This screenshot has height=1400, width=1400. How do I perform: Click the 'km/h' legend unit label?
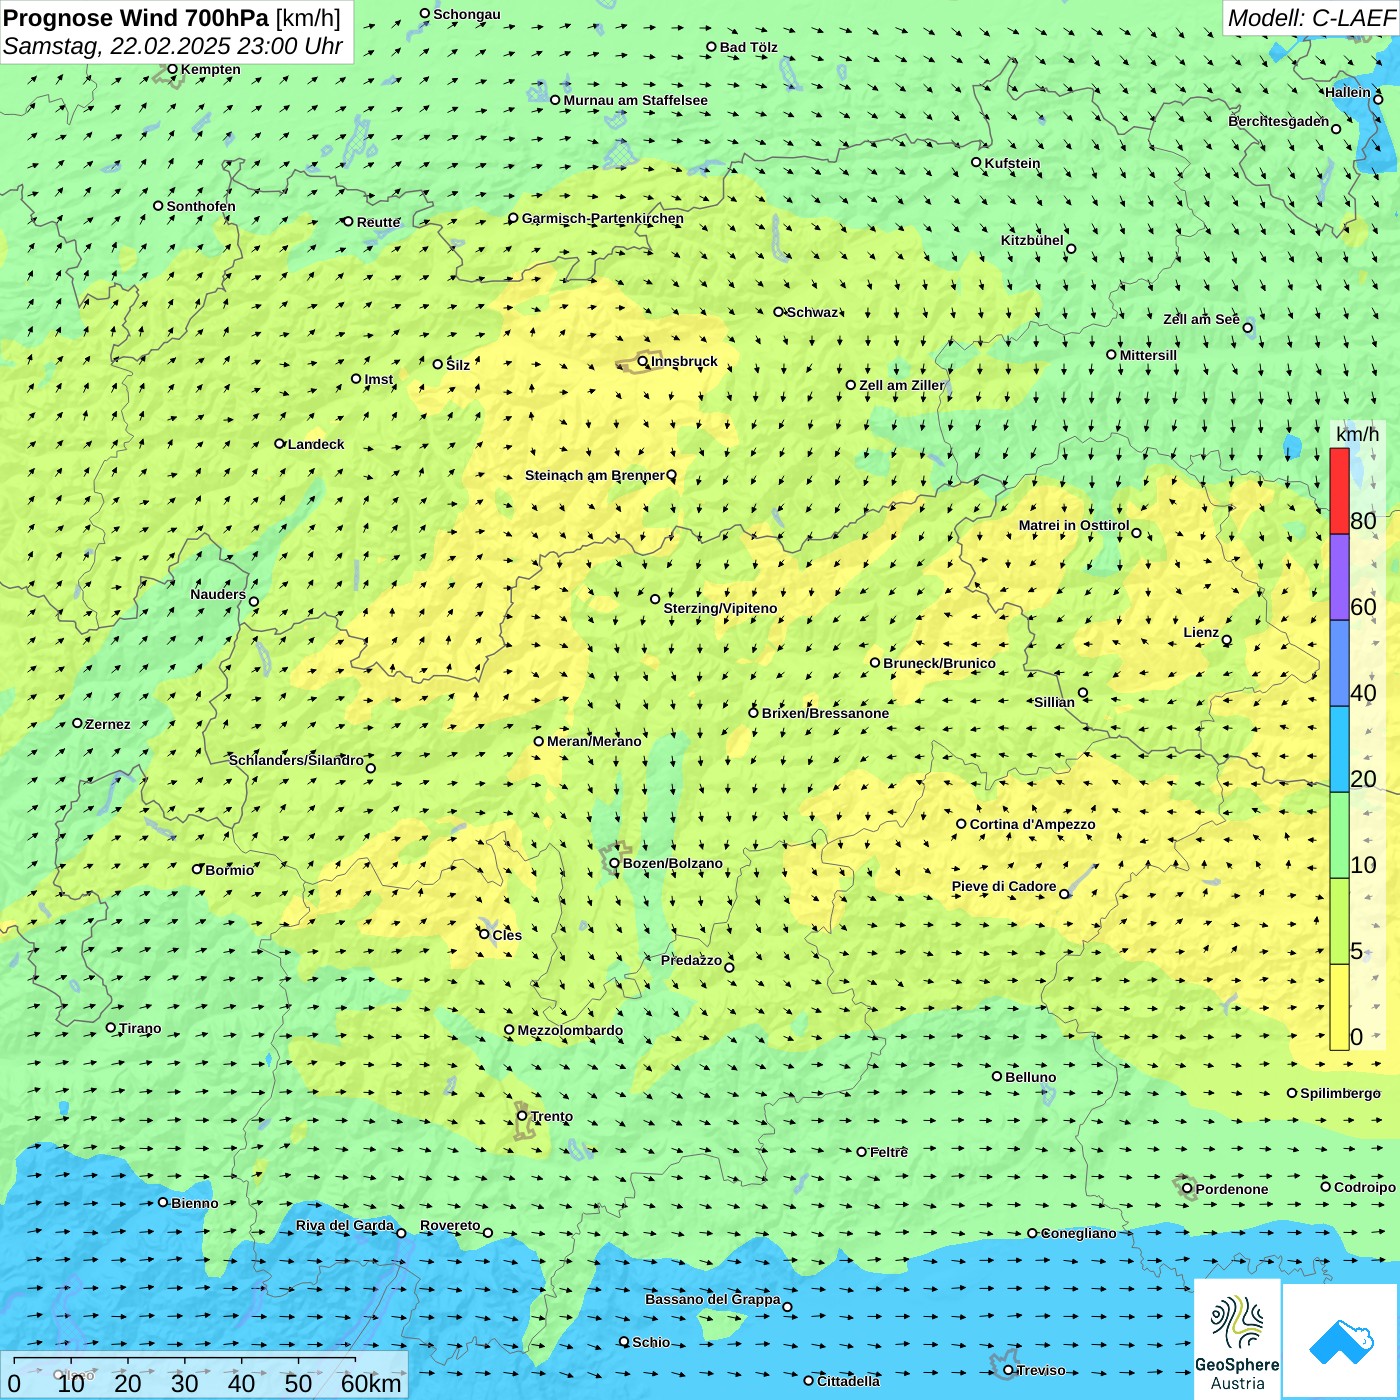point(1357,434)
